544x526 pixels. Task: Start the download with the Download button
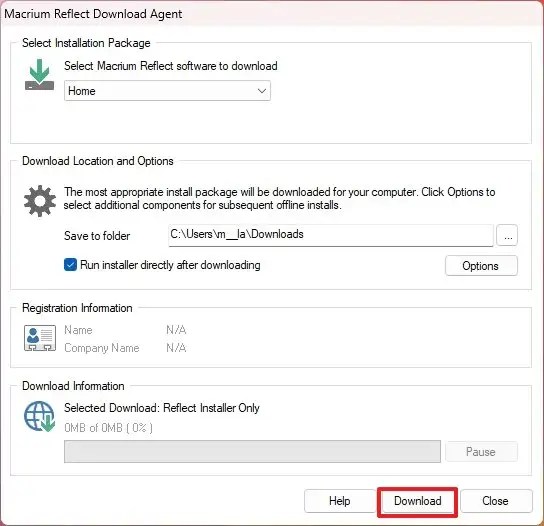418,501
